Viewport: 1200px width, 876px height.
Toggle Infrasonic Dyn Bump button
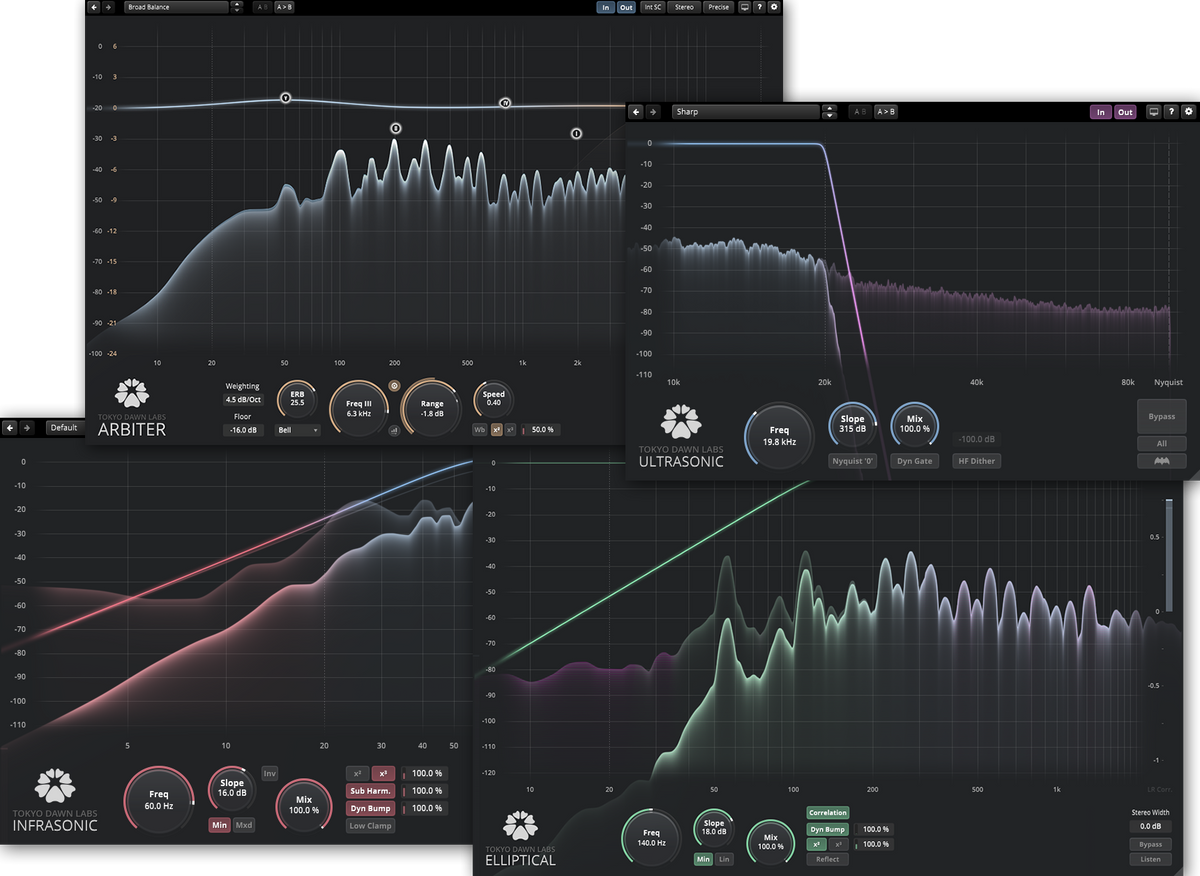tap(370, 808)
